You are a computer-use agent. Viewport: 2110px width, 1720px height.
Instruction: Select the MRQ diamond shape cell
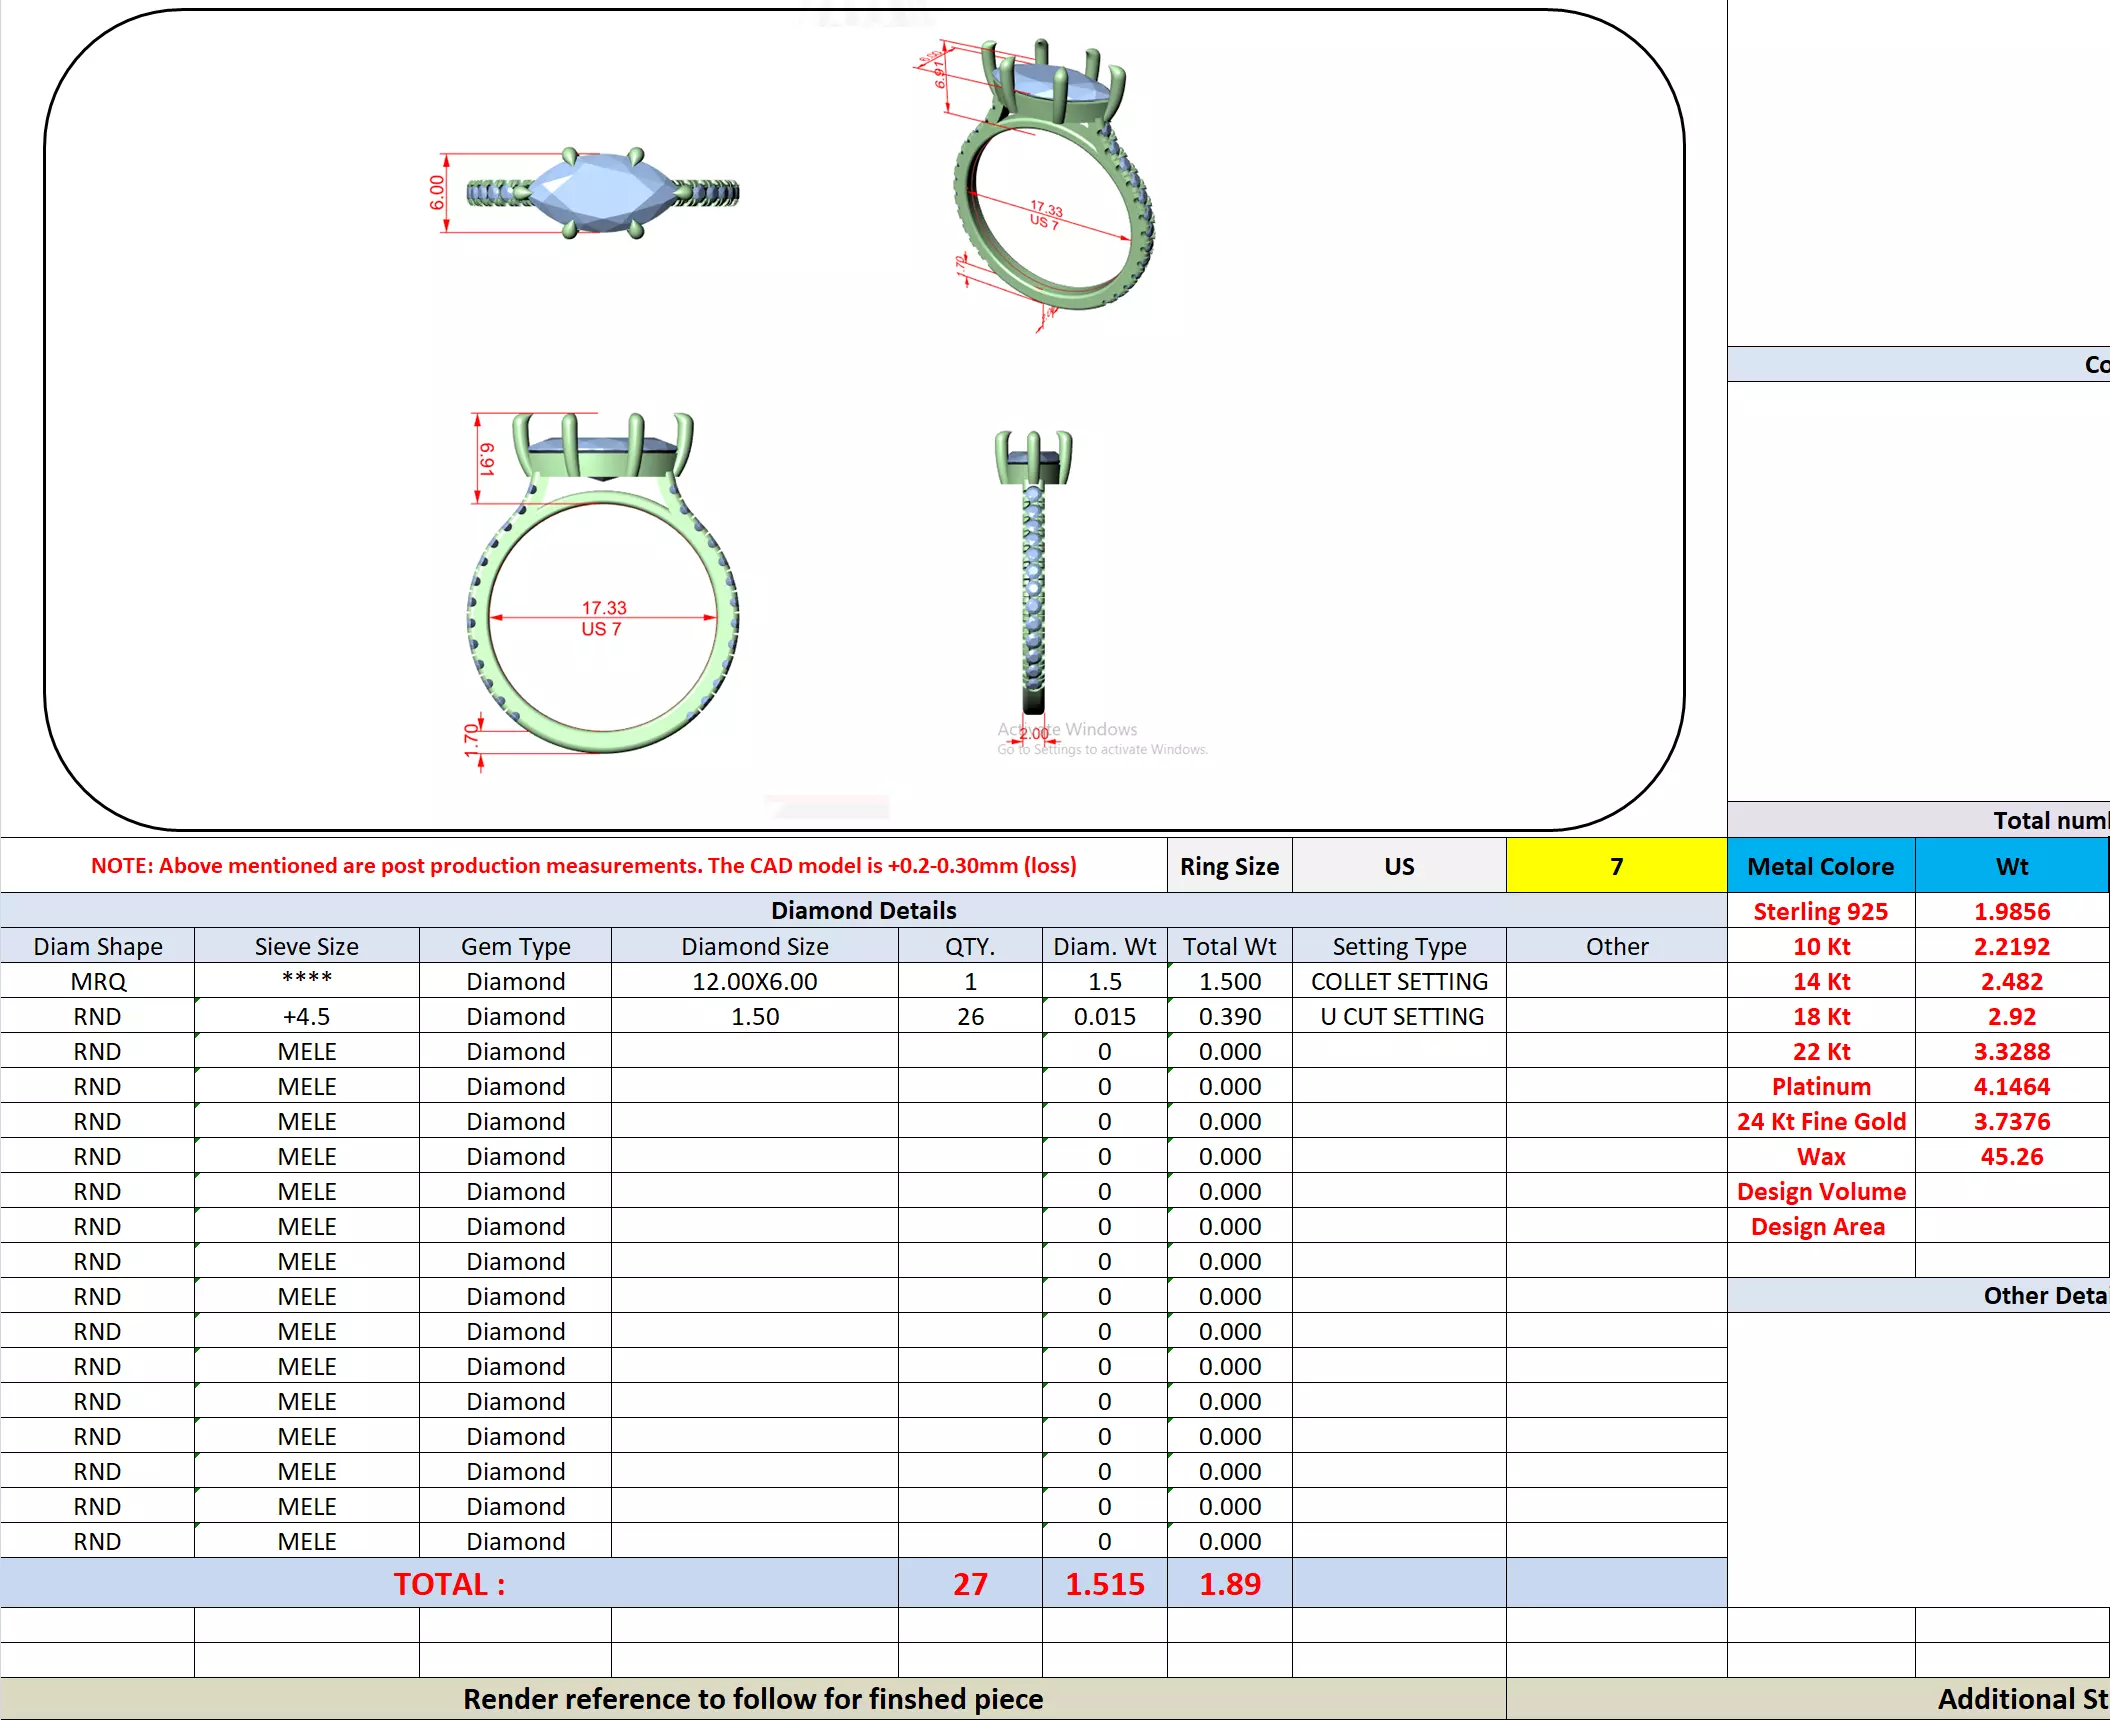click(x=98, y=981)
